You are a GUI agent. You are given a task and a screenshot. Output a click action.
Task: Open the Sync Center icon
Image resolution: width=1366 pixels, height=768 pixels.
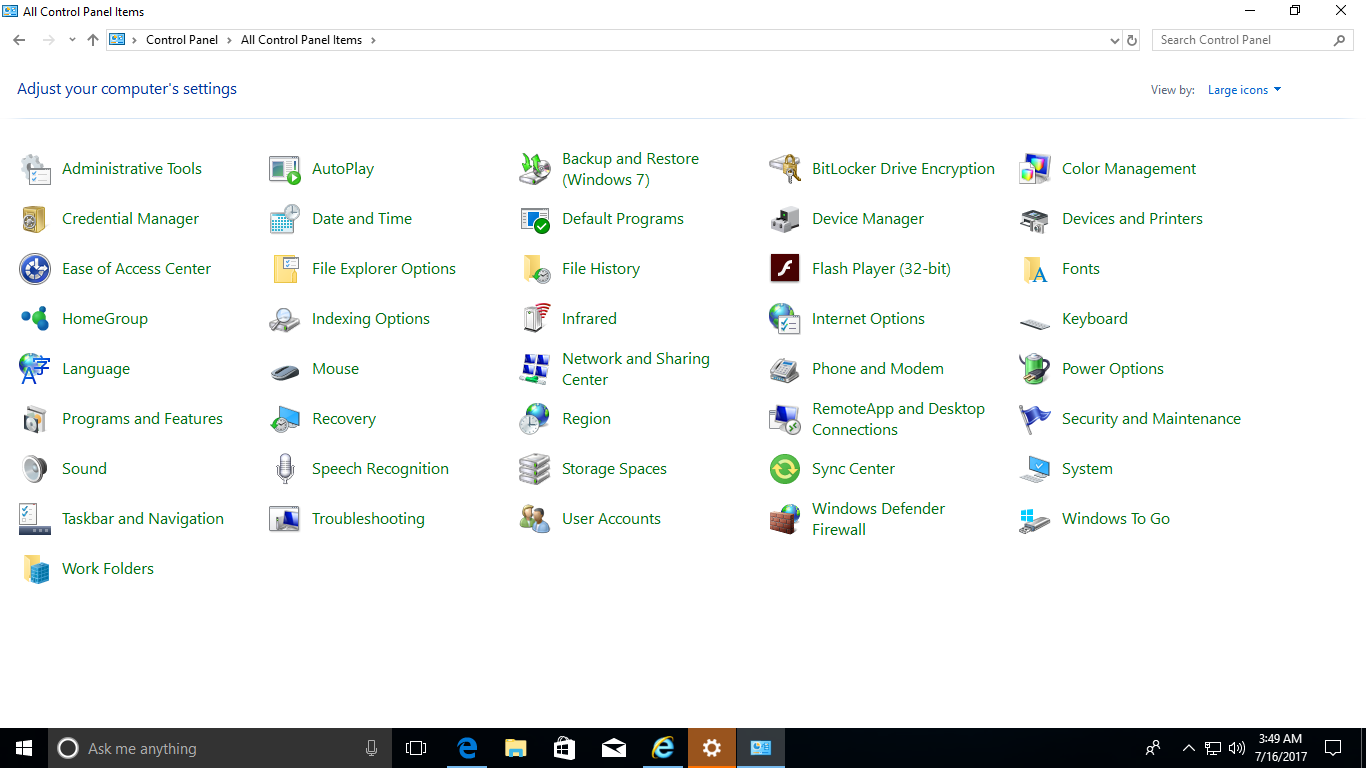pos(785,469)
